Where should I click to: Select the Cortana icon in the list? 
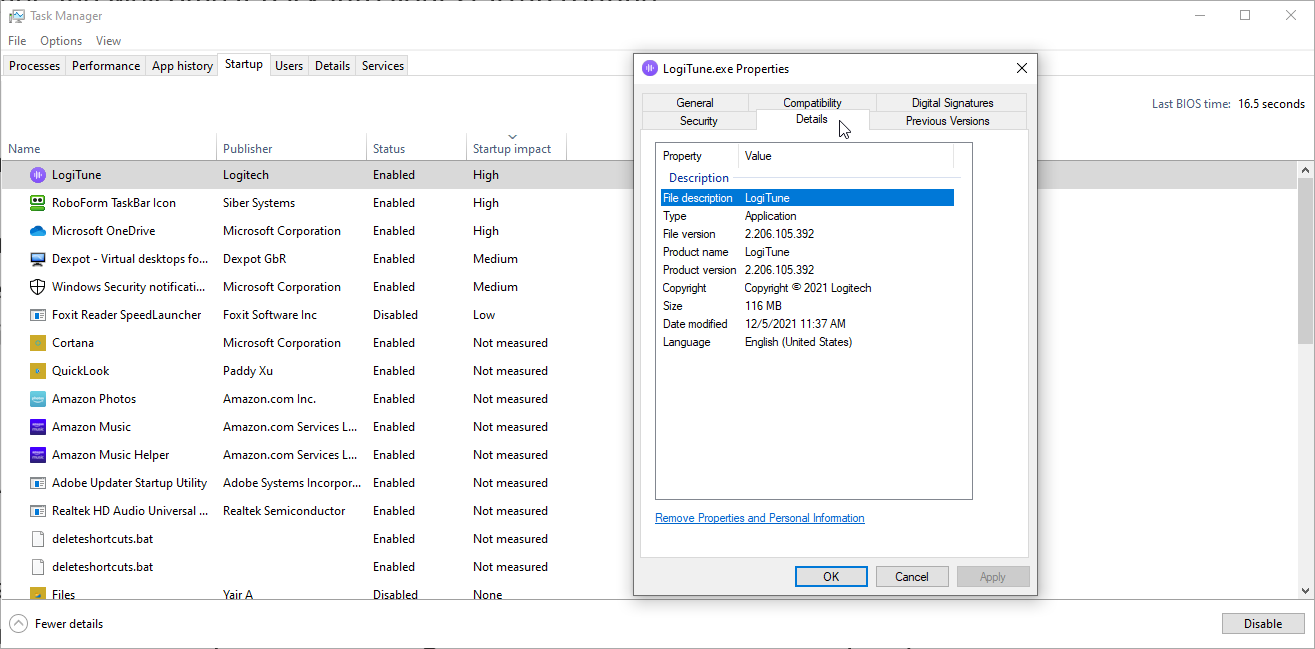(38, 343)
